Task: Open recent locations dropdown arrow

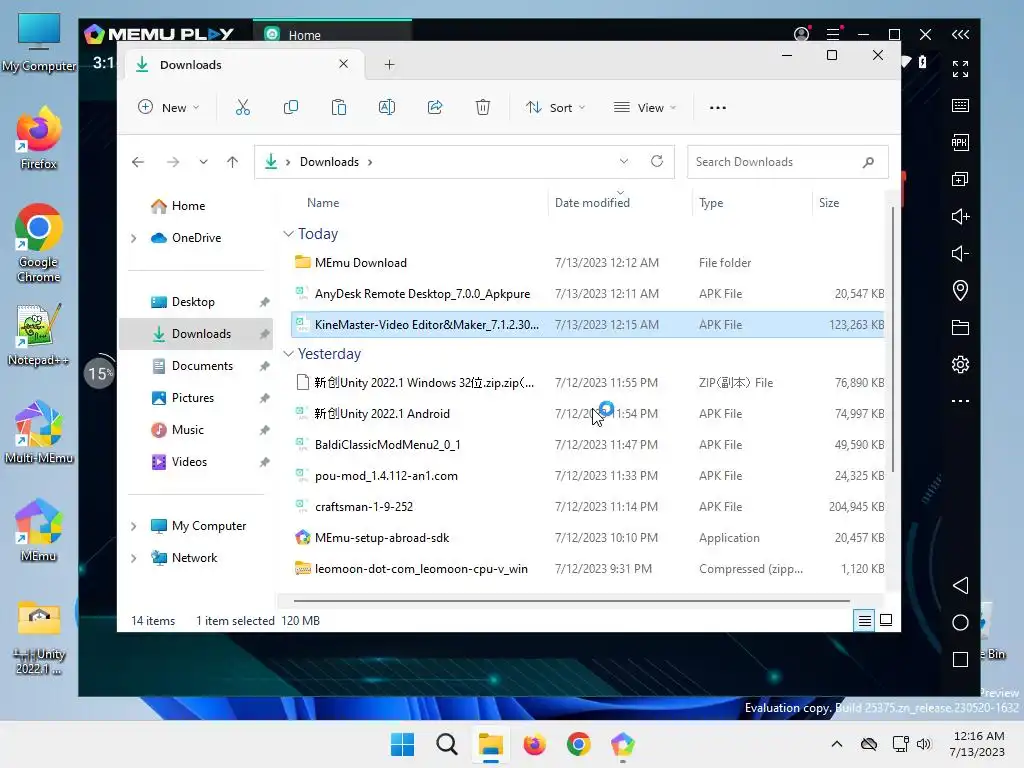Action: click(203, 162)
